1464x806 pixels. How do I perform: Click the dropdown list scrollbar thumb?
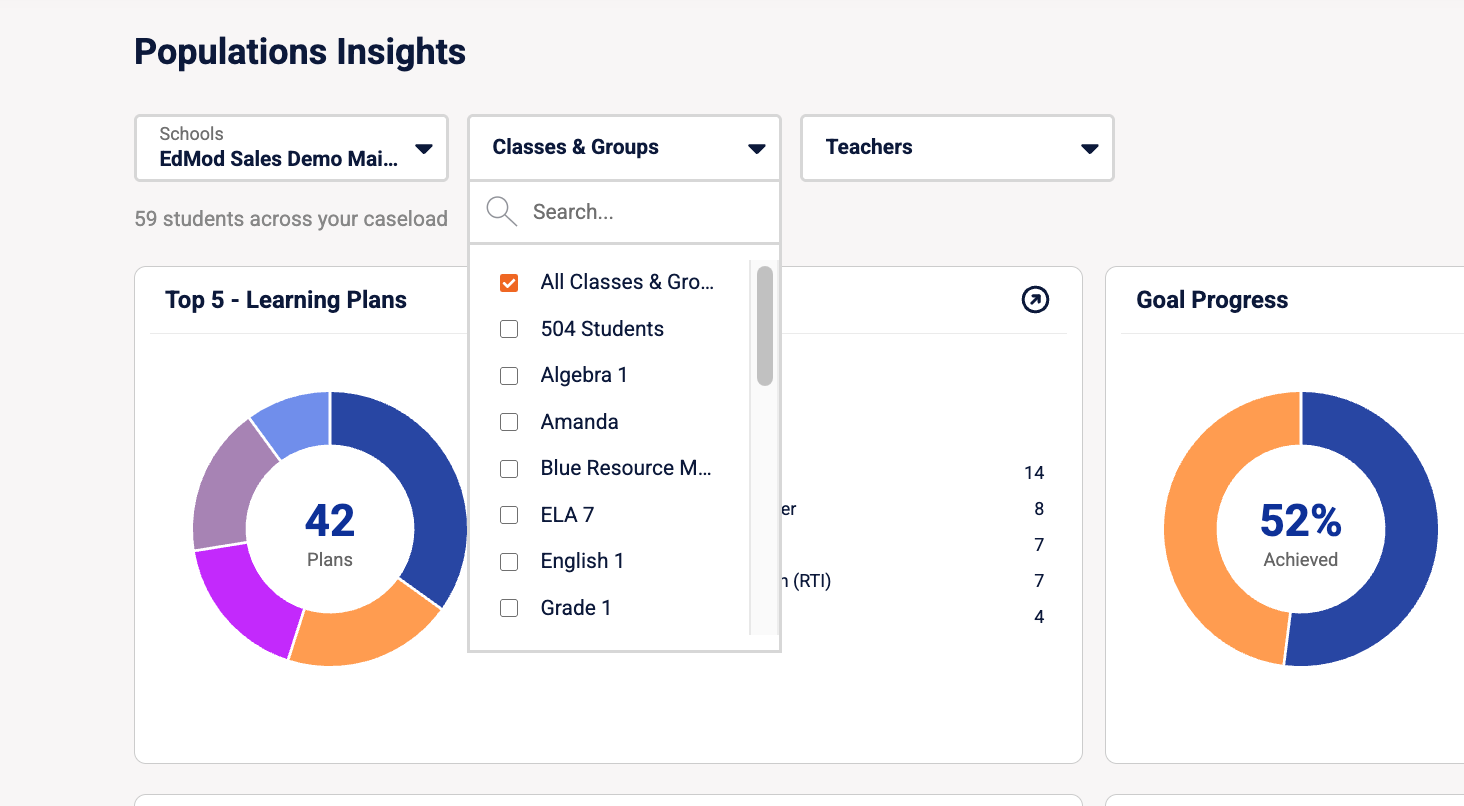pos(765,326)
